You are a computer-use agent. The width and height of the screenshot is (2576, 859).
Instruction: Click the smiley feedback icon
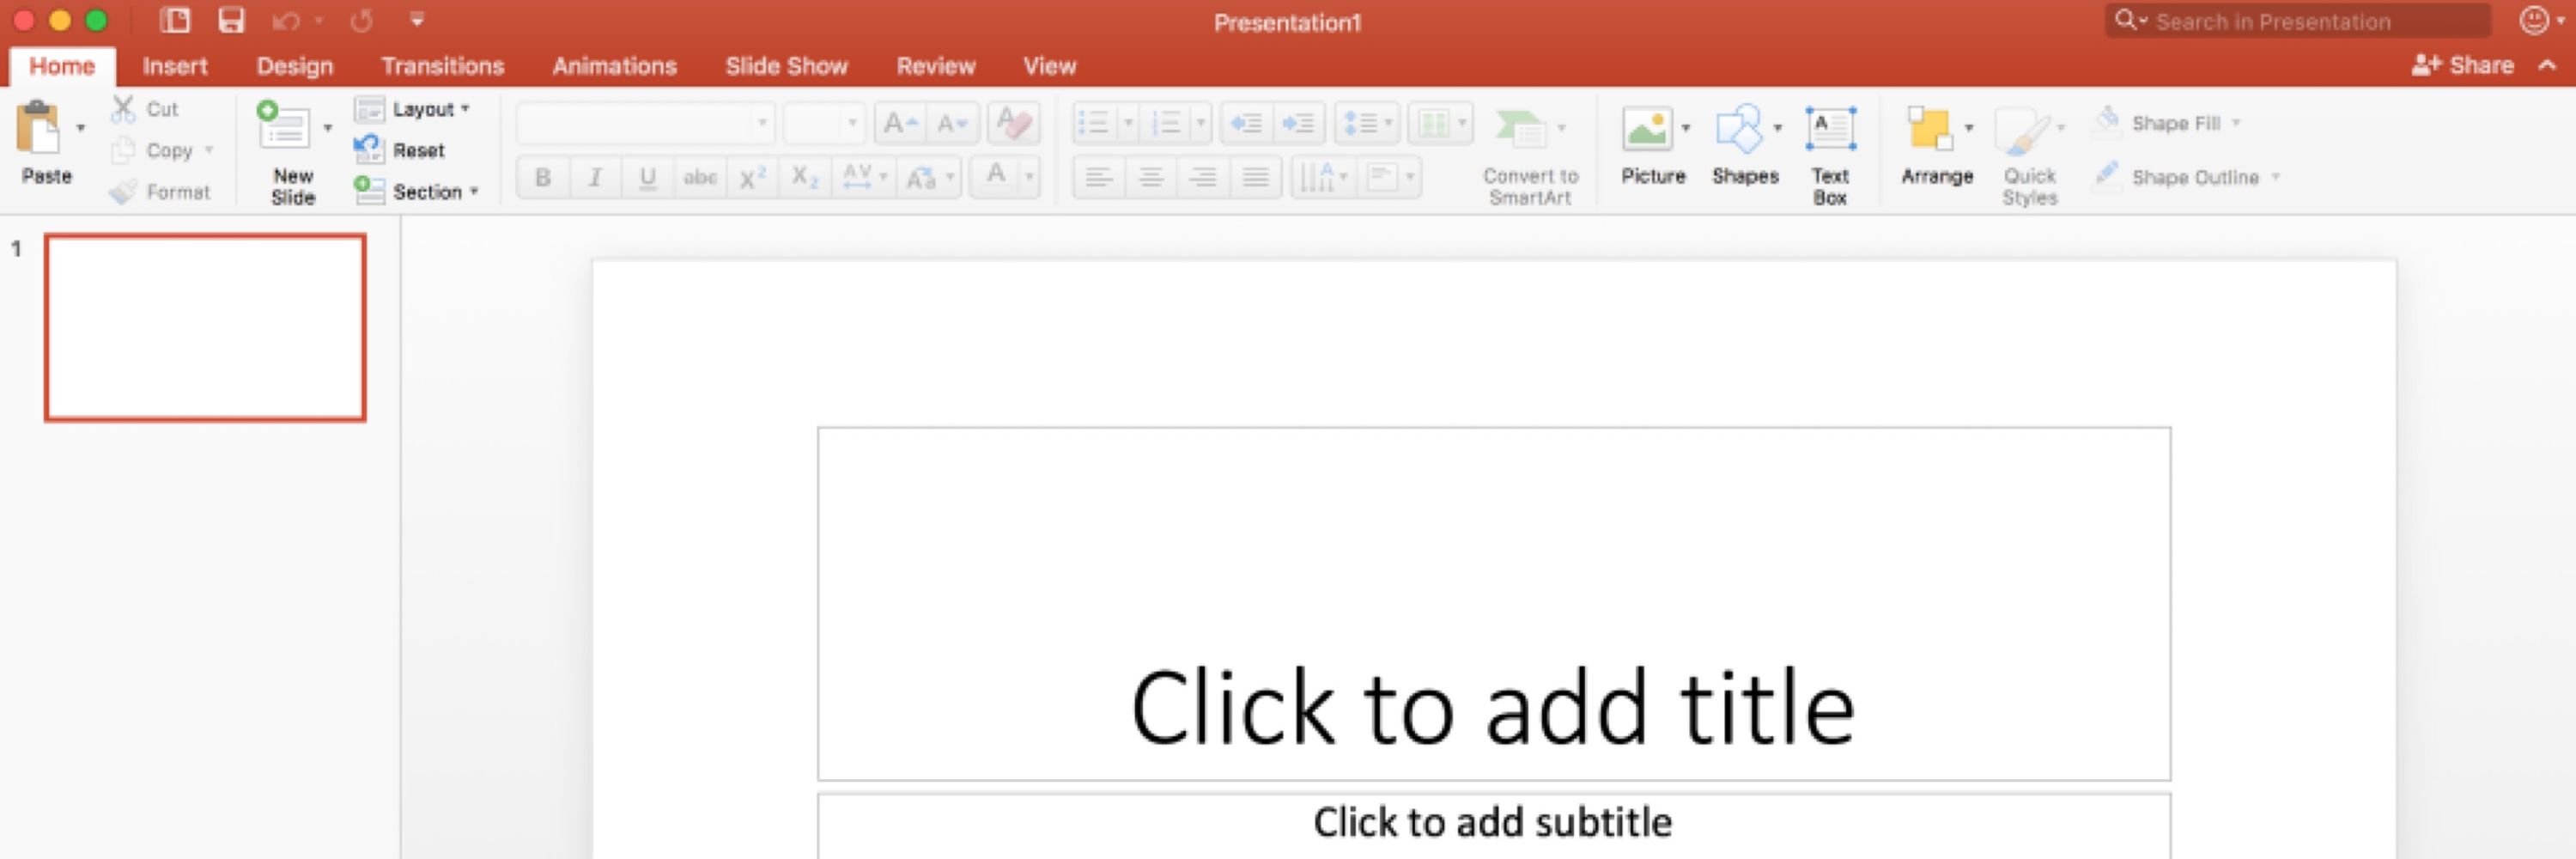tap(2533, 20)
